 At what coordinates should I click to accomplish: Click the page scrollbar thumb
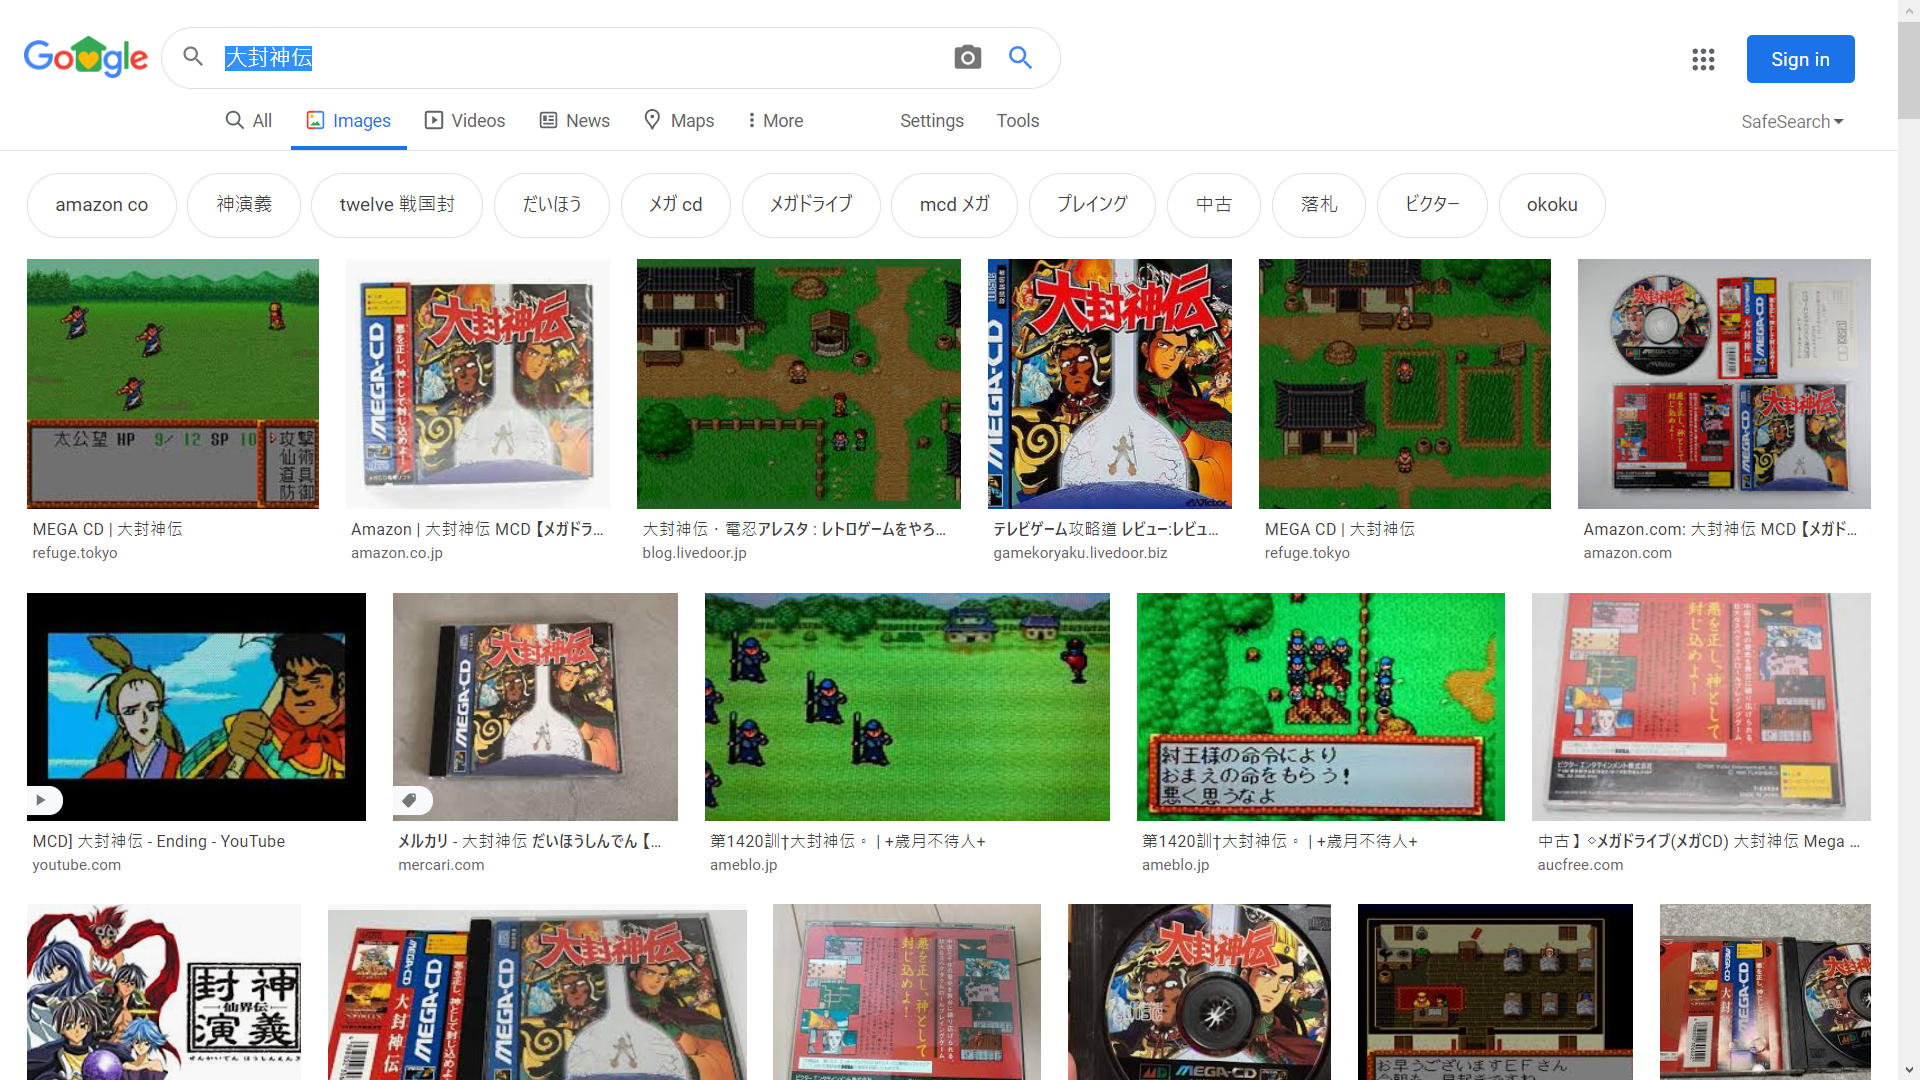click(1909, 70)
